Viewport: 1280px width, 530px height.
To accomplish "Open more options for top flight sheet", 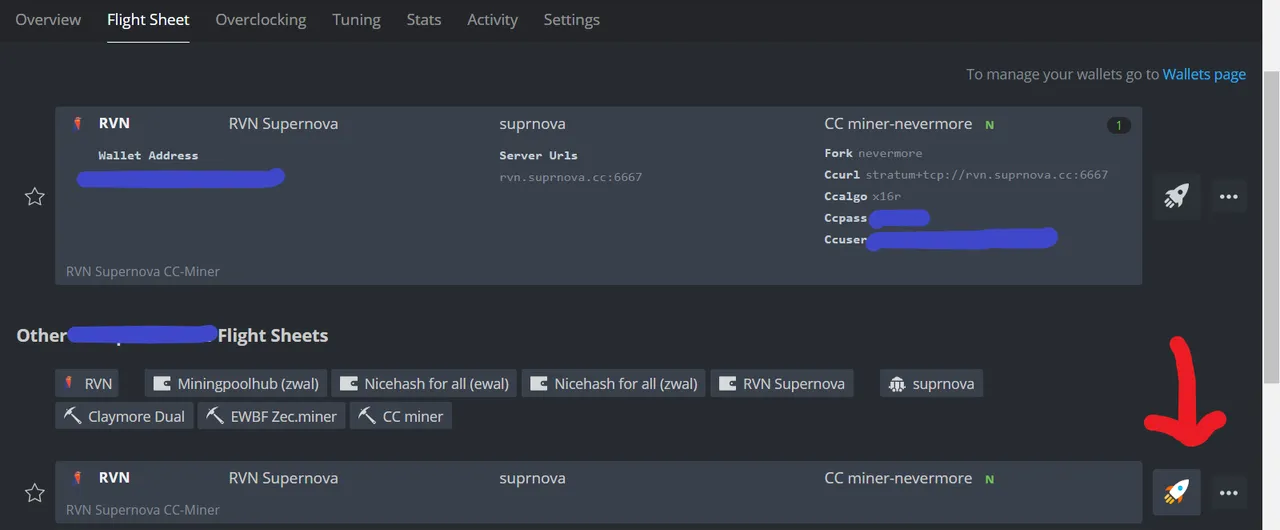I will coord(1229,196).
